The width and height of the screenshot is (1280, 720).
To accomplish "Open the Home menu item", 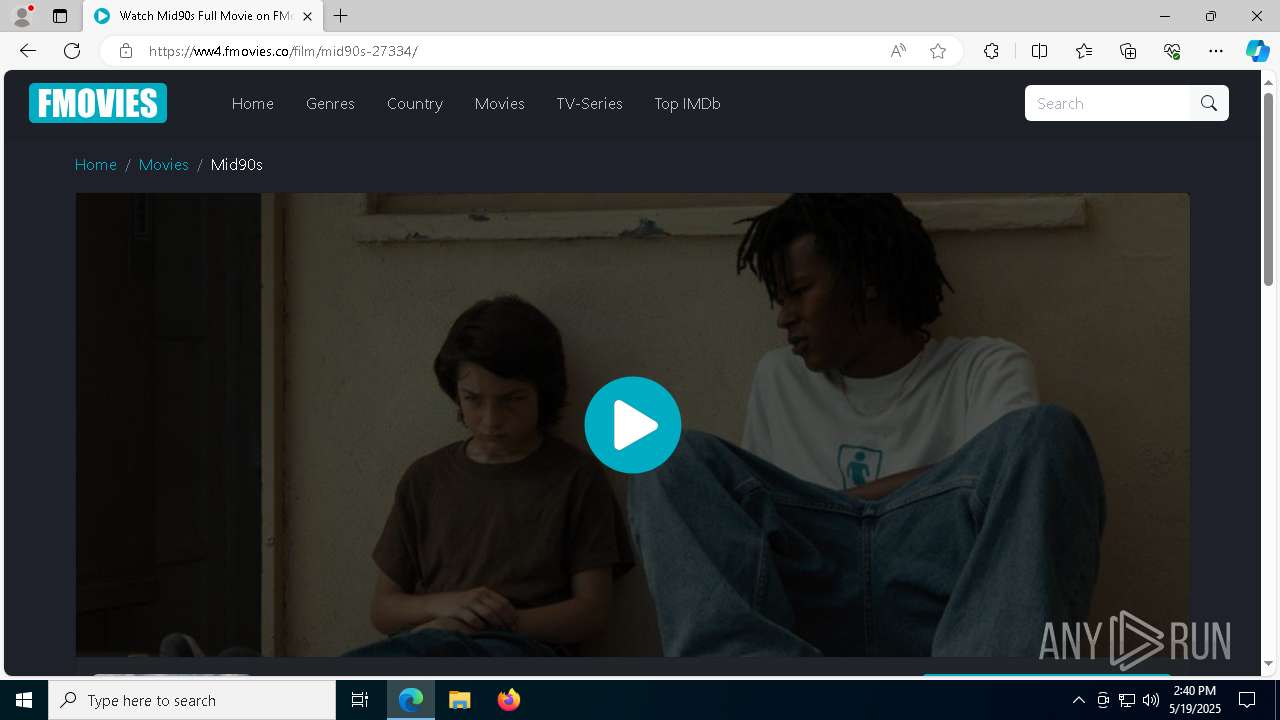I will [253, 103].
